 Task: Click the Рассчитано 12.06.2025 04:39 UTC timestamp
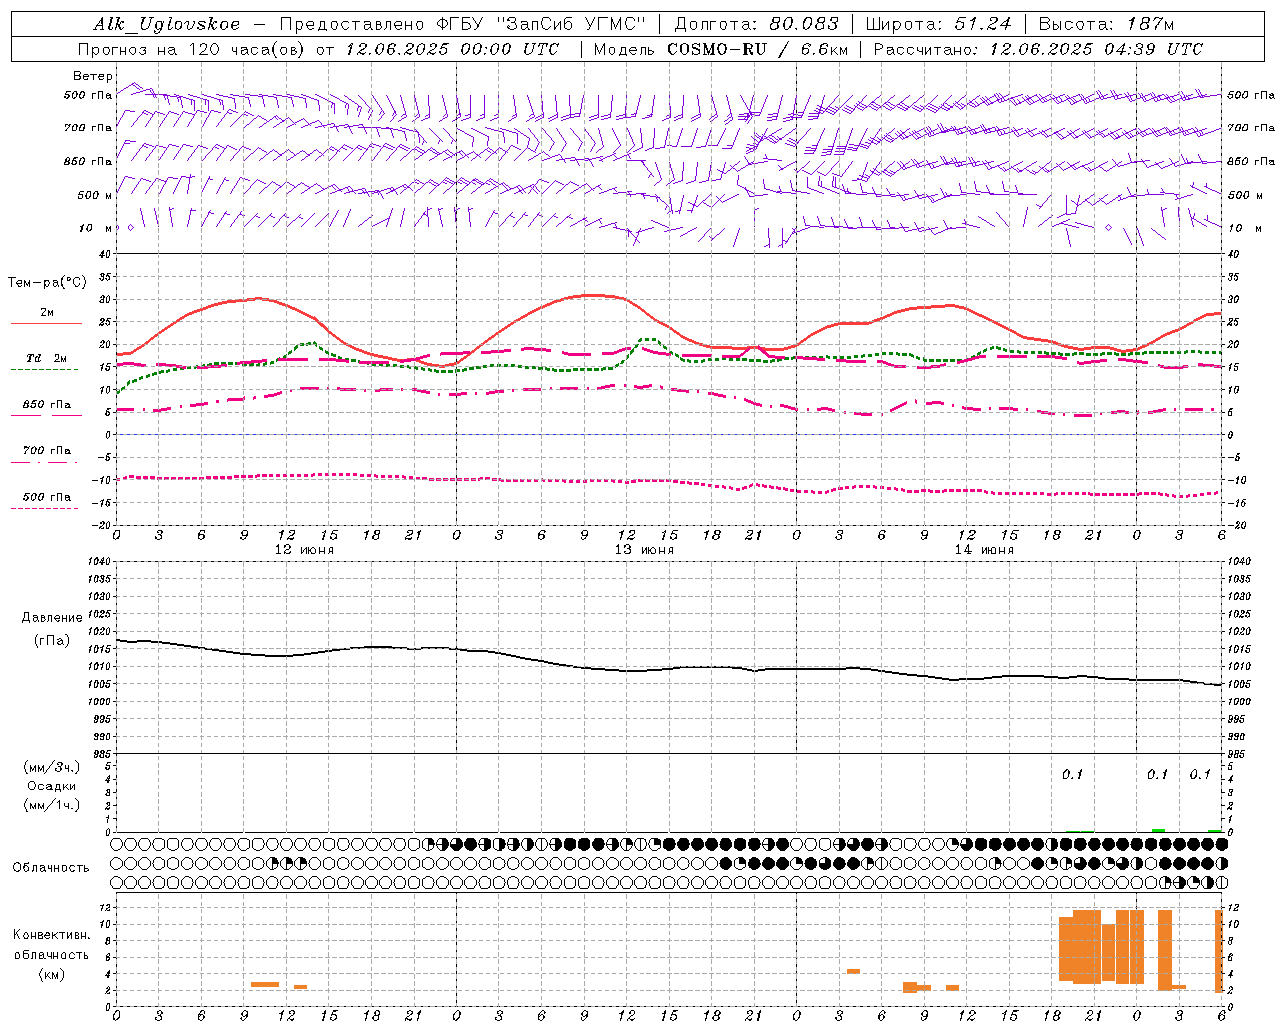coord(1038,49)
